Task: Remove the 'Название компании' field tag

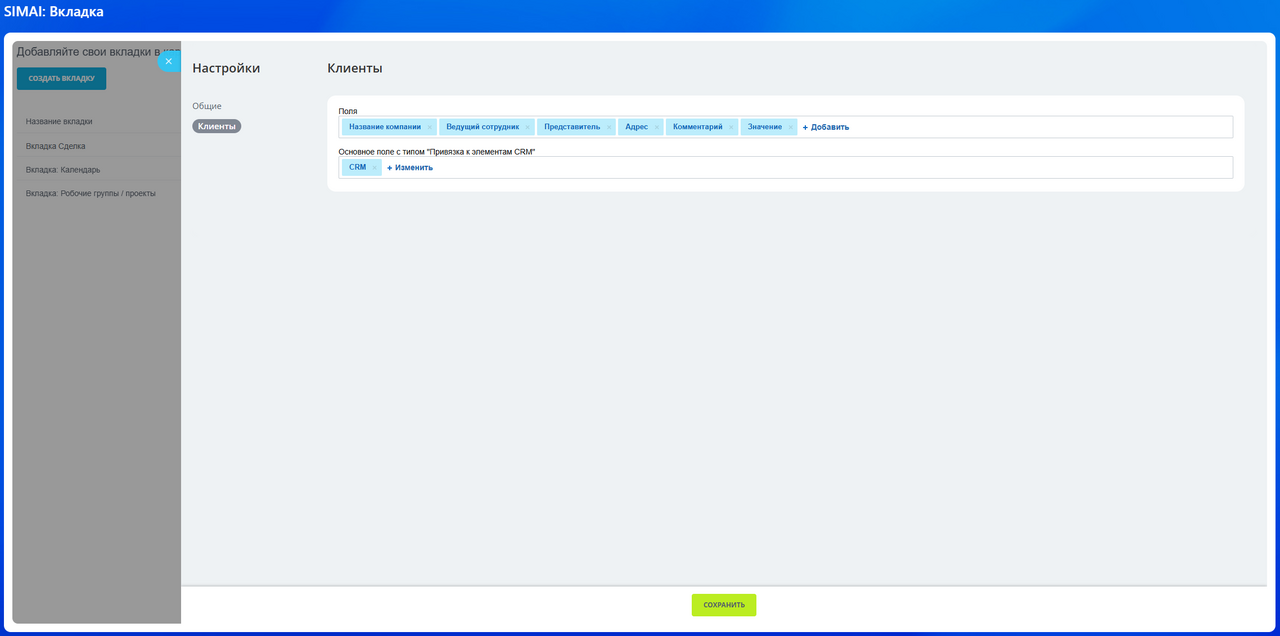Action: pos(429,128)
